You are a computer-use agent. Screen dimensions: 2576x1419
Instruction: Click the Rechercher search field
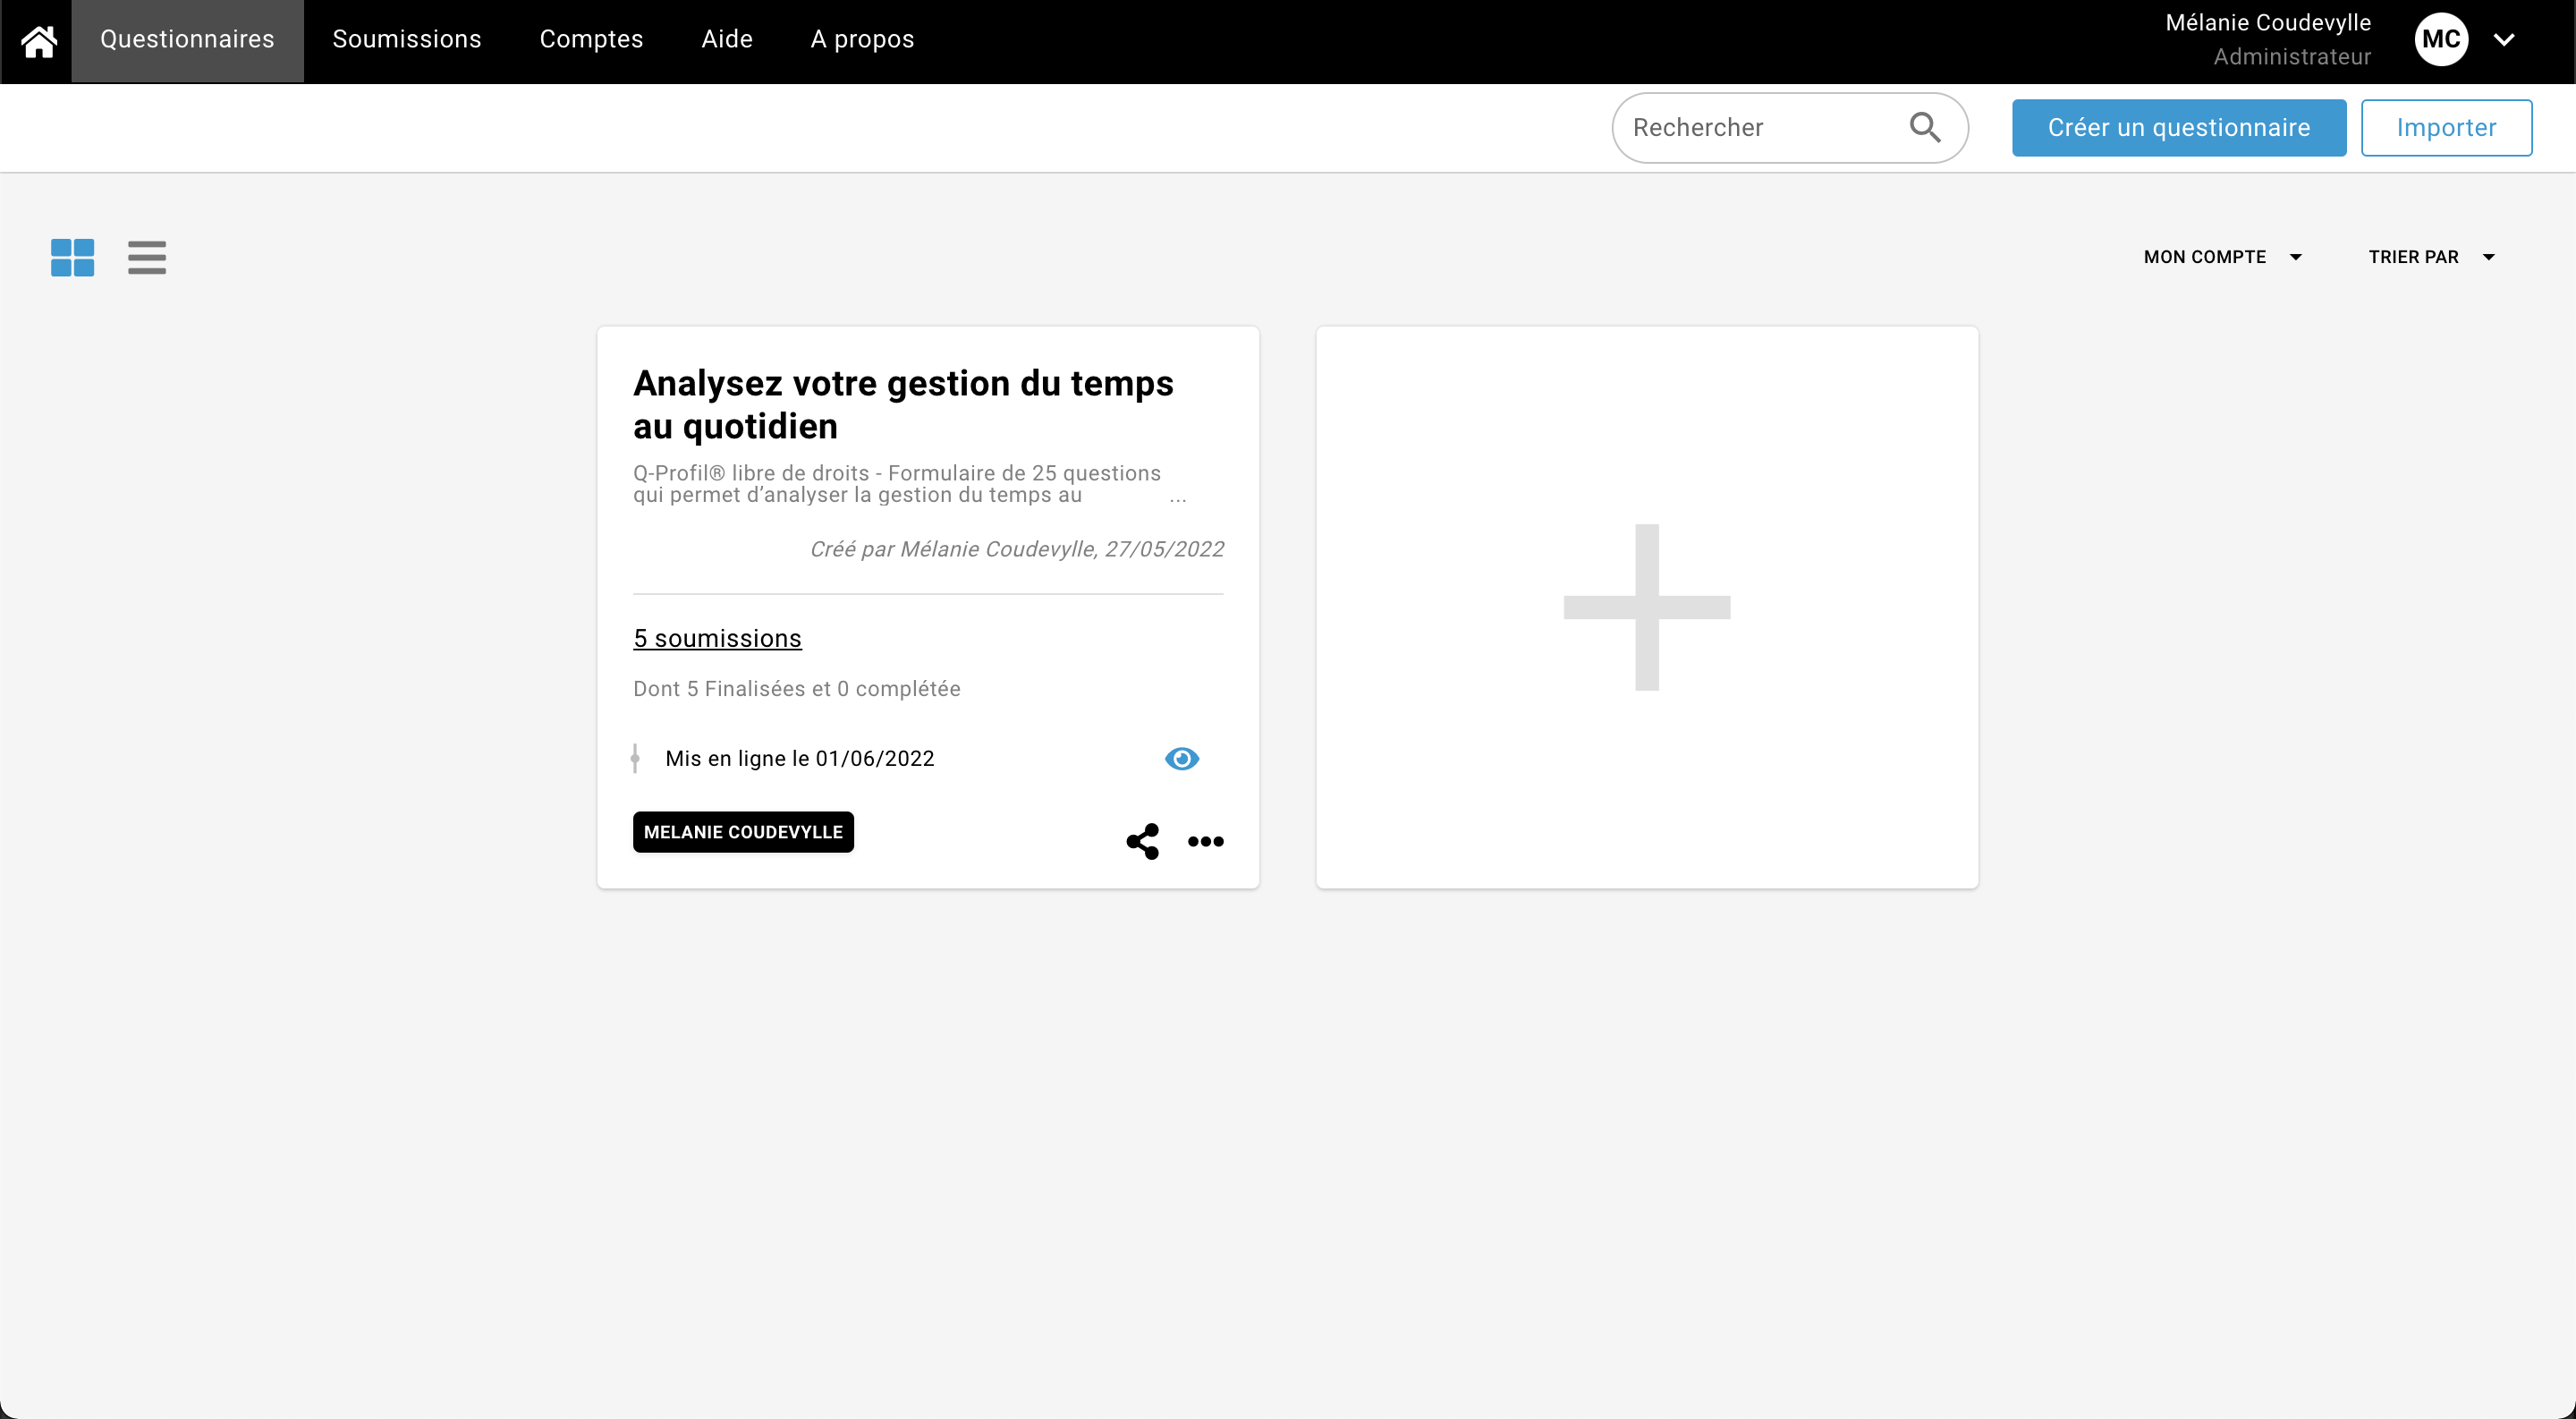tap(1760, 127)
